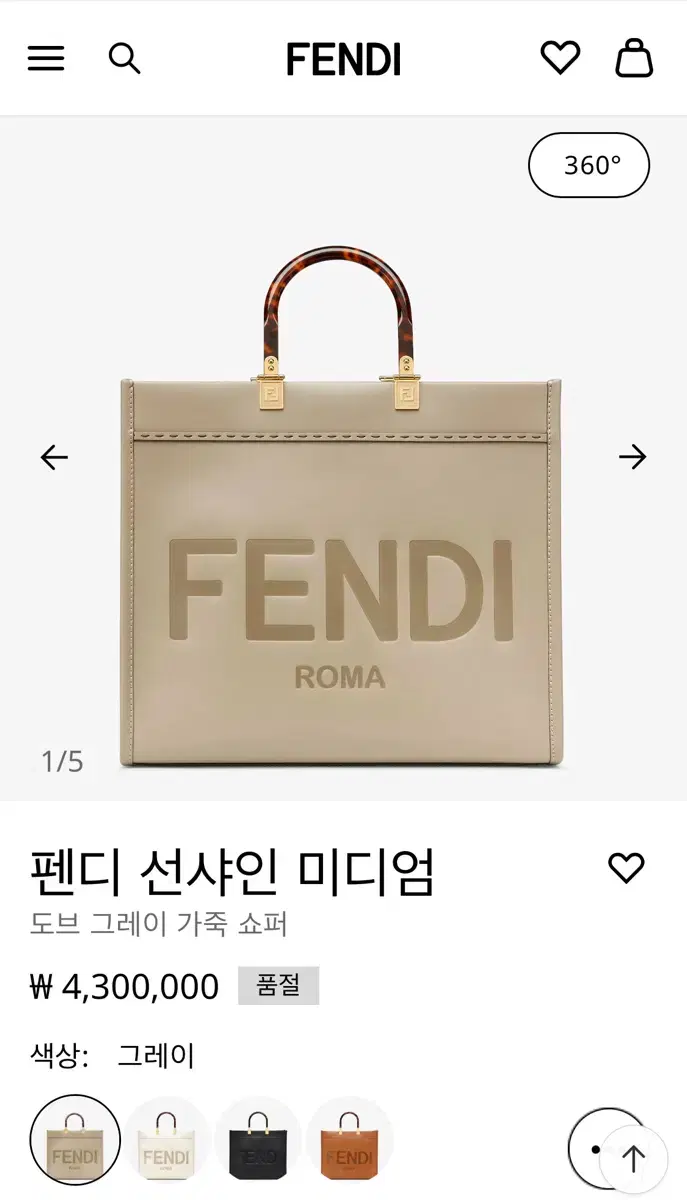Show next product image with right arrow
Screen dimensions: 687x1200
click(632, 457)
